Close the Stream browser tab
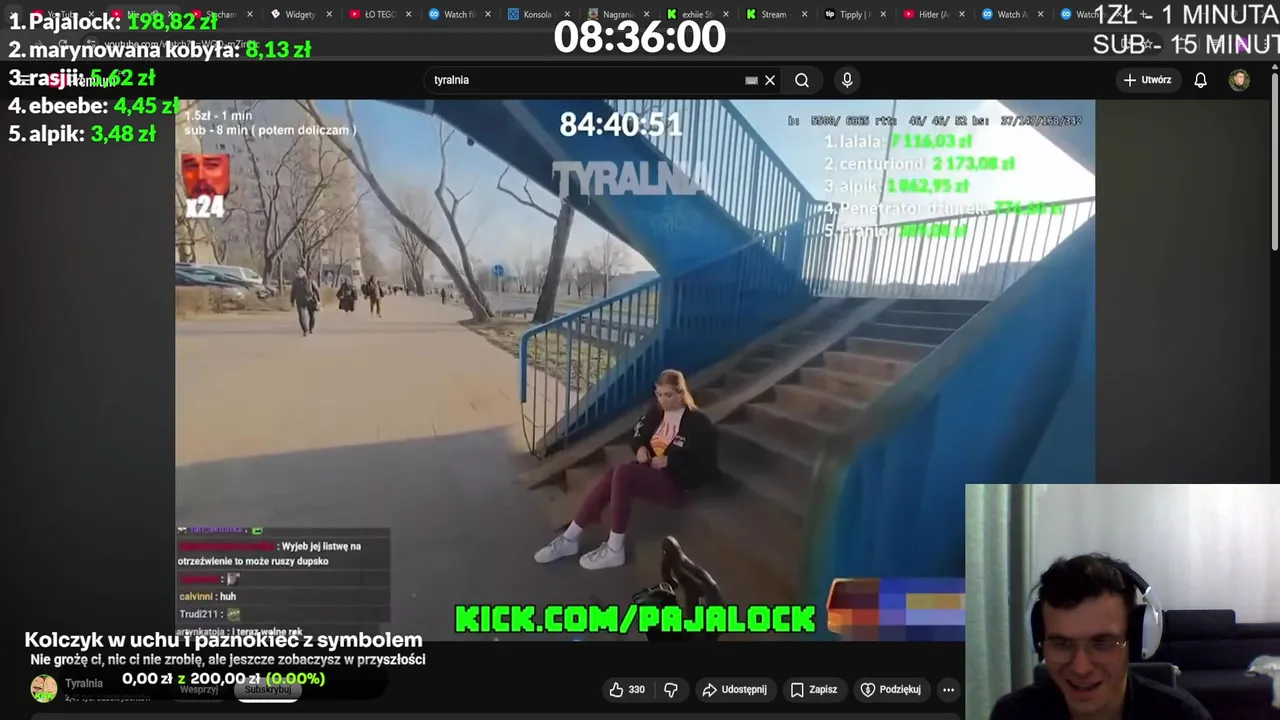This screenshot has height=720, width=1280. 803,14
